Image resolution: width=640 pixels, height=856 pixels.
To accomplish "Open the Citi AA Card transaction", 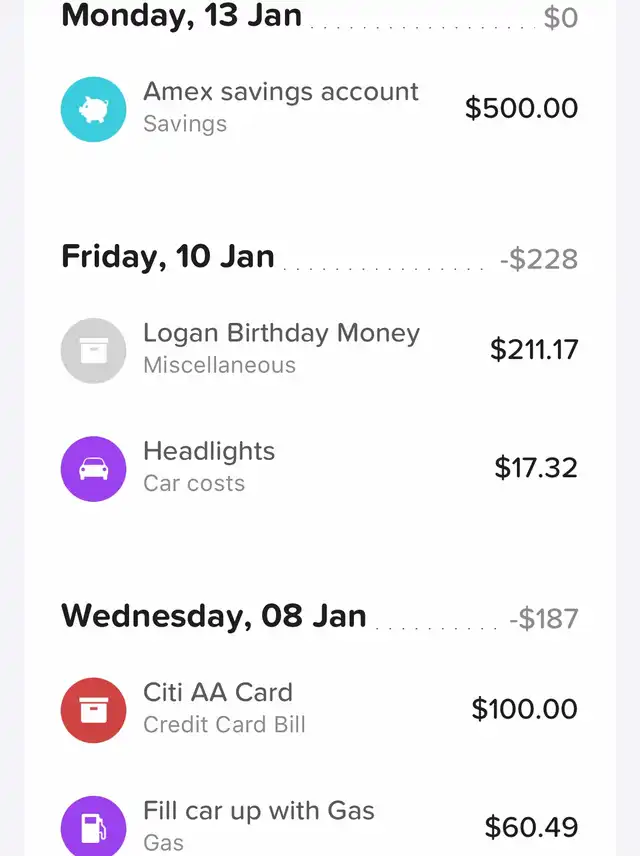I will (218, 693).
